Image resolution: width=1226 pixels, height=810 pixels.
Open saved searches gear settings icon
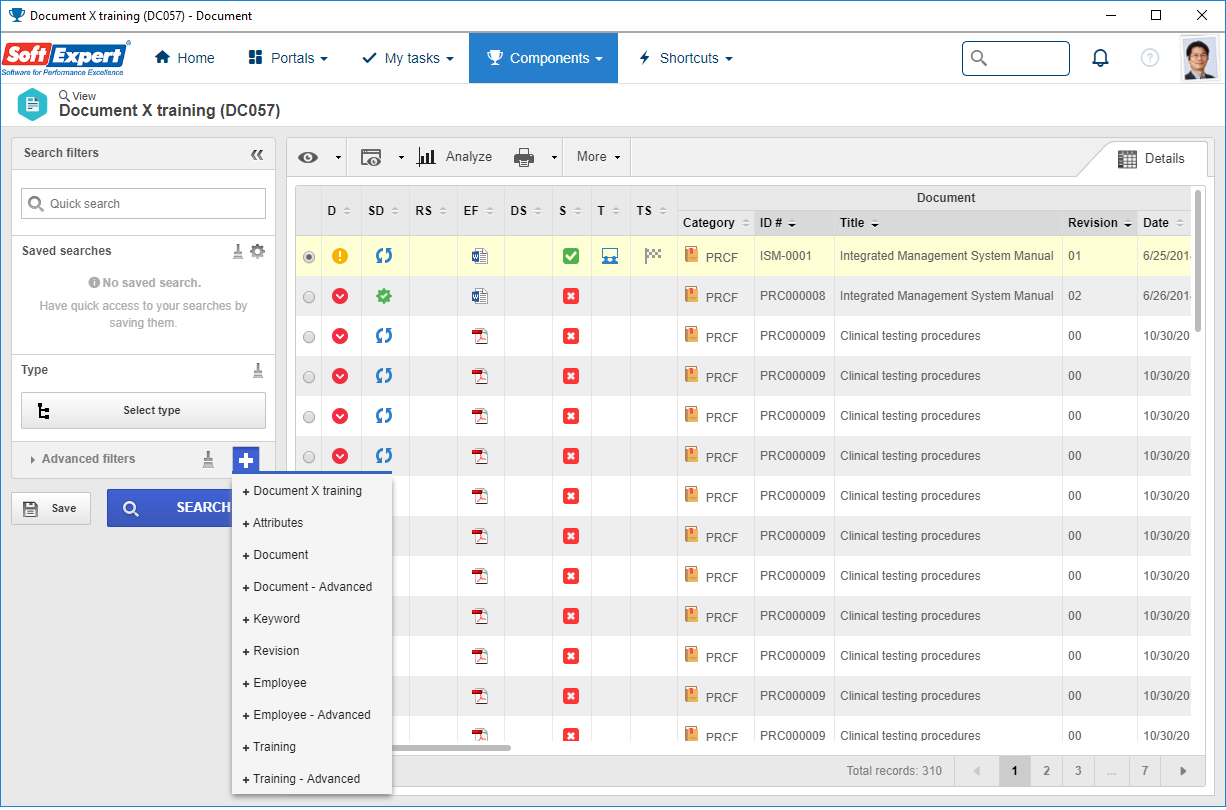click(x=258, y=251)
